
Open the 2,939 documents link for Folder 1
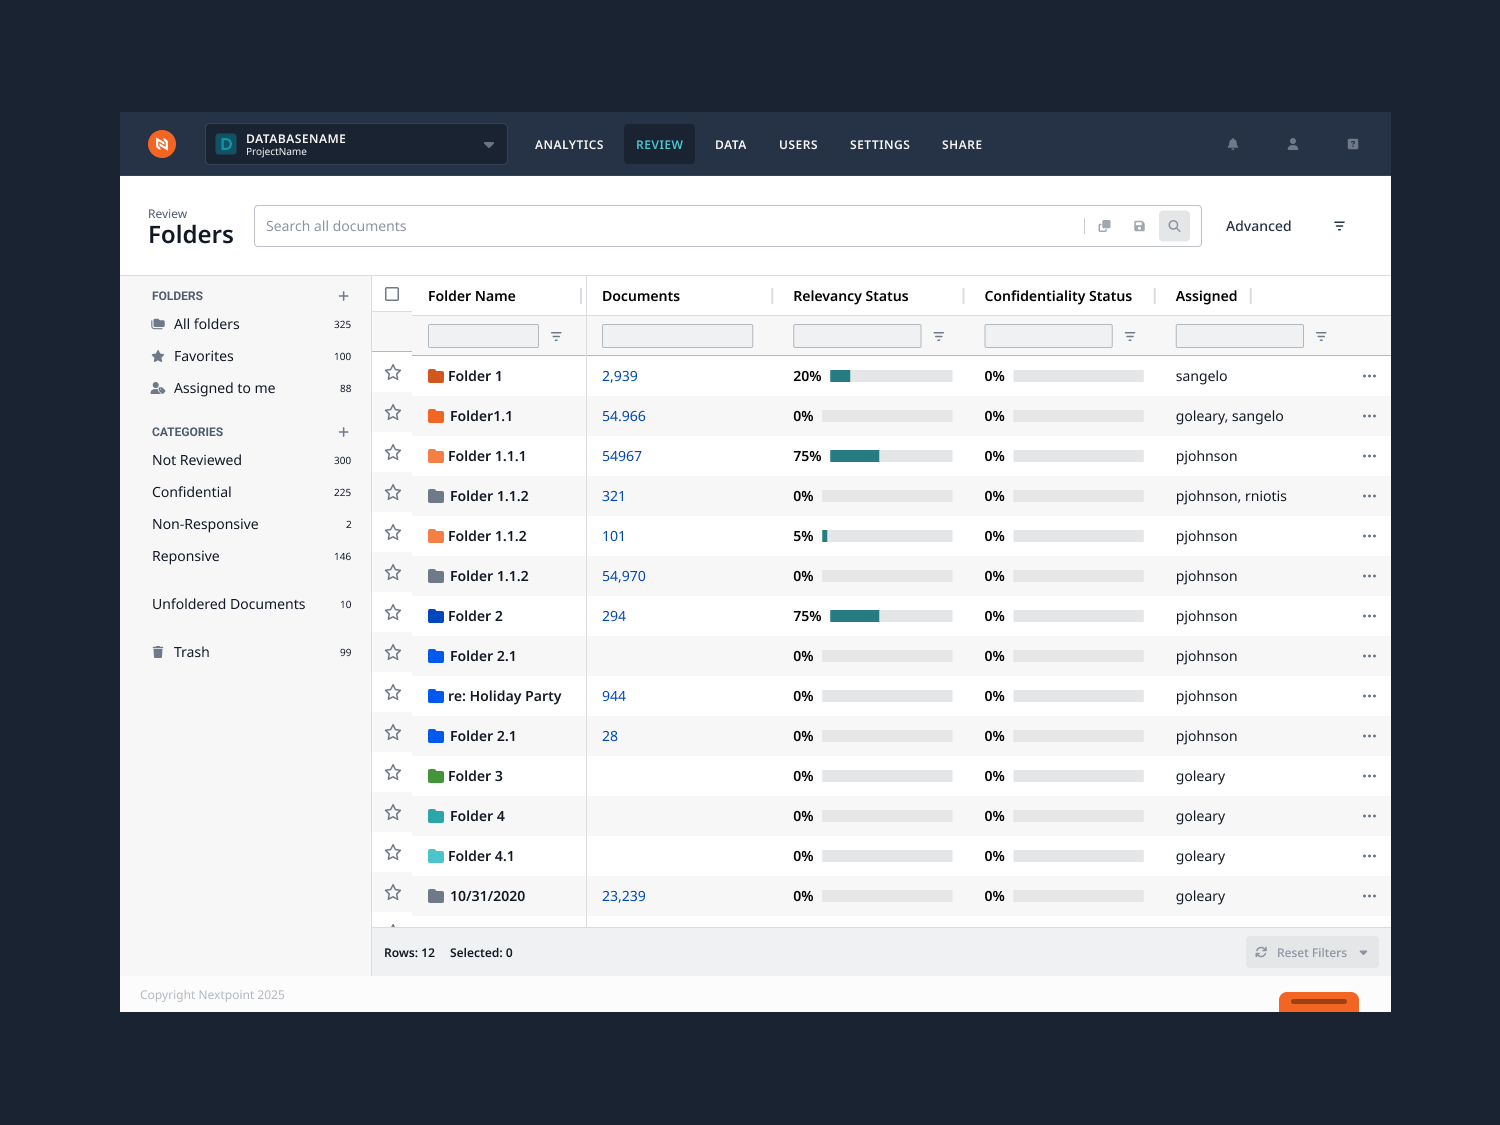(x=620, y=376)
